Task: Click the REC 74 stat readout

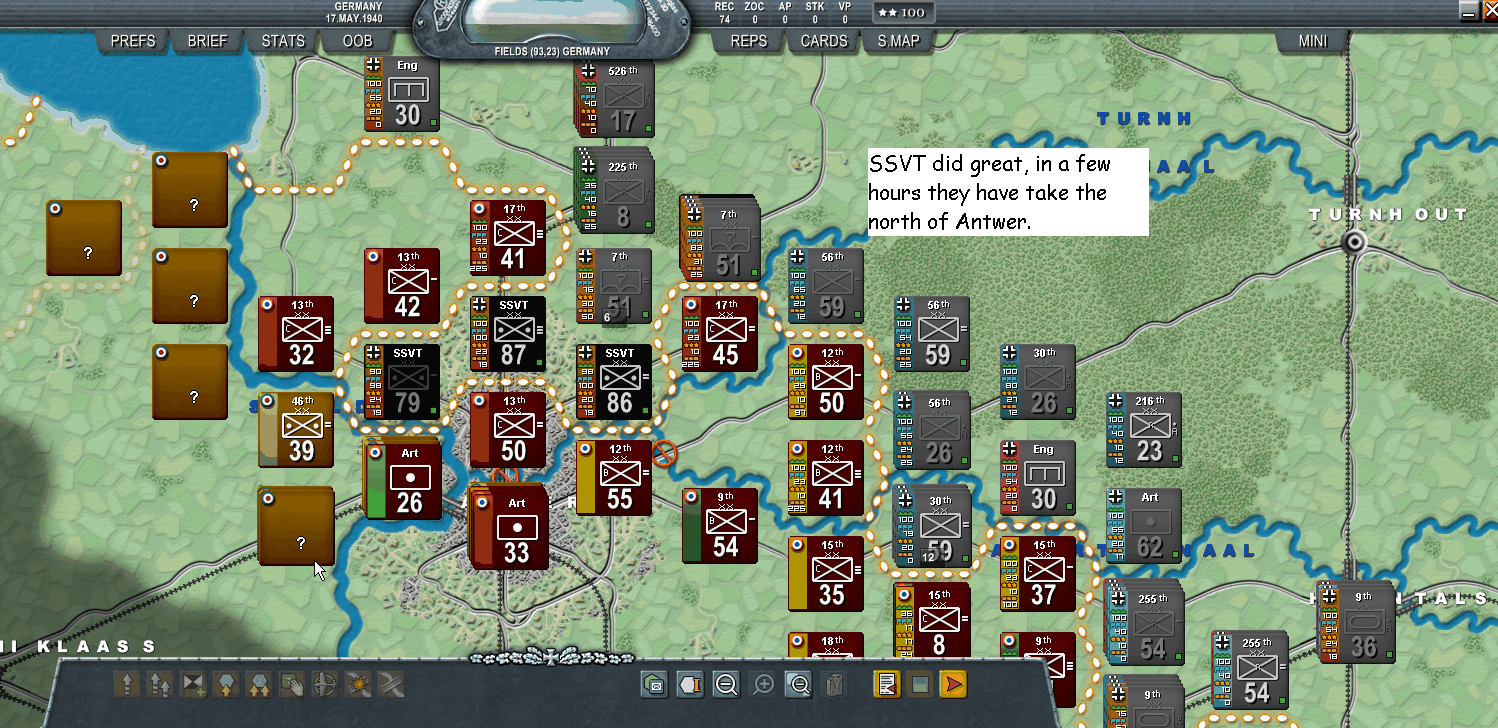Action: [x=724, y=12]
